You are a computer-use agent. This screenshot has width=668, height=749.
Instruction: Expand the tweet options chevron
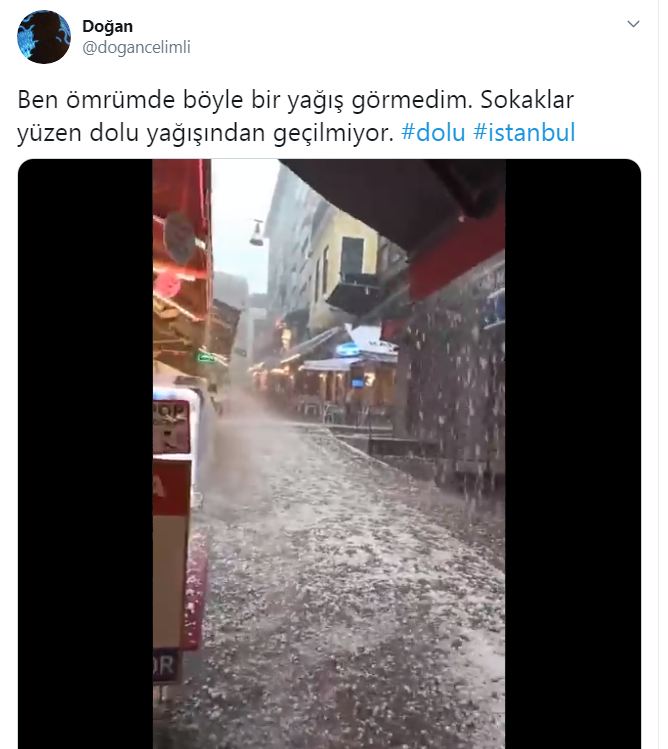633,24
